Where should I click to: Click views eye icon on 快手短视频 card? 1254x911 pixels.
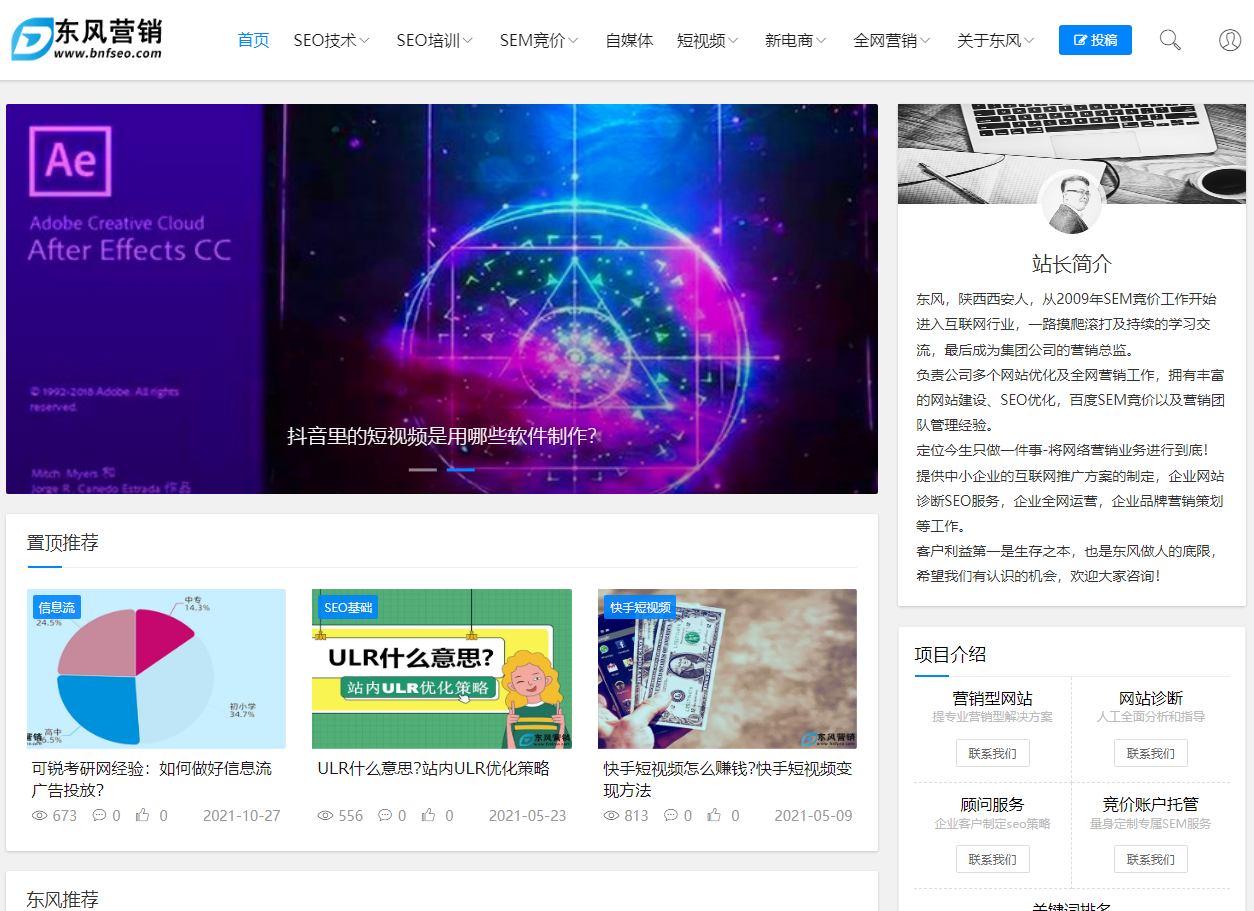pyautogui.click(x=612, y=815)
